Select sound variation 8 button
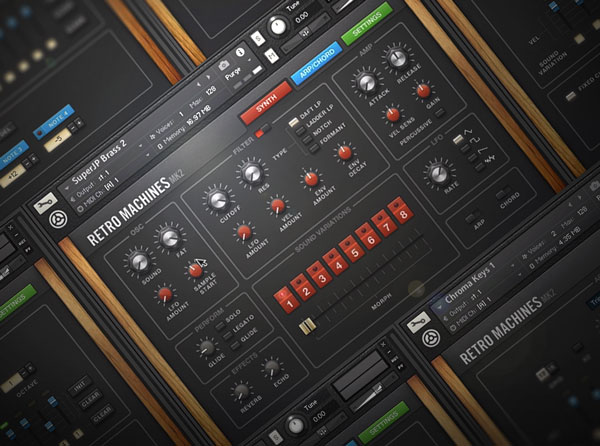This screenshot has height=446, width=600. pyautogui.click(x=402, y=213)
